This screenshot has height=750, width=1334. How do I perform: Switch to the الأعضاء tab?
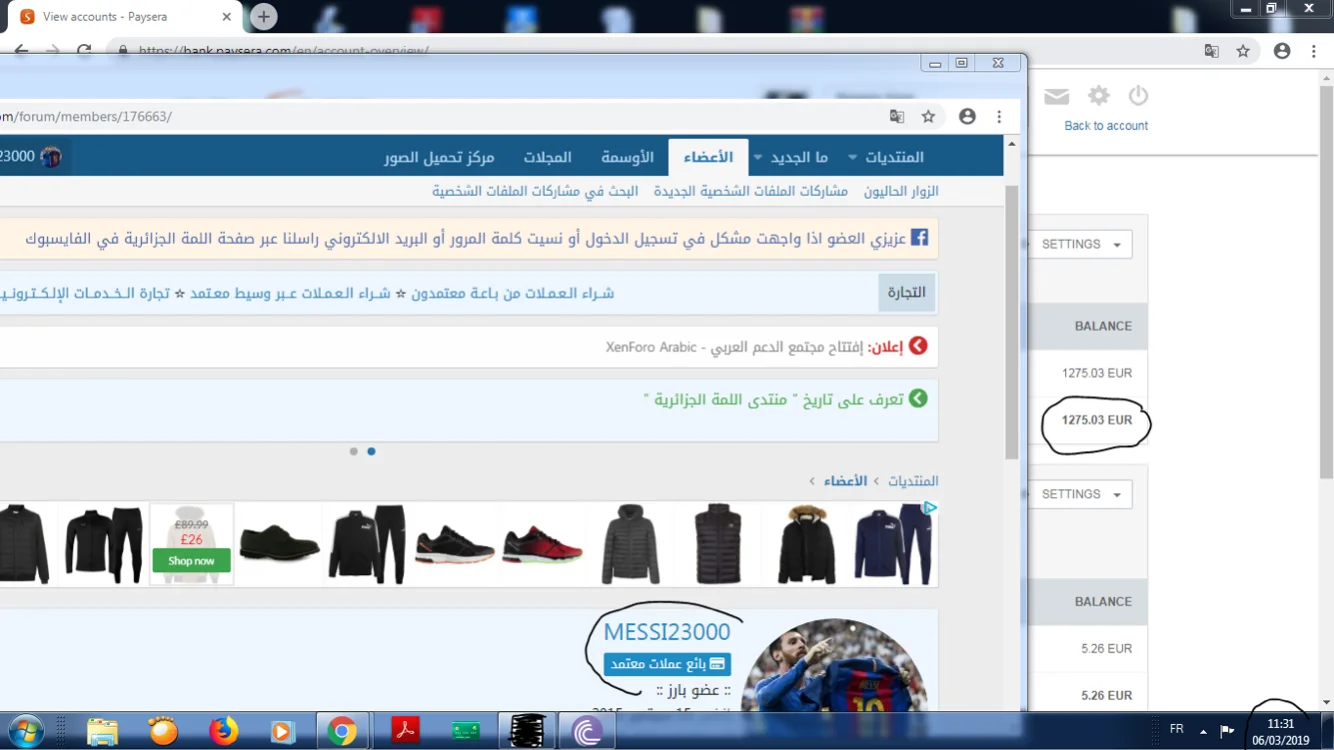click(708, 158)
